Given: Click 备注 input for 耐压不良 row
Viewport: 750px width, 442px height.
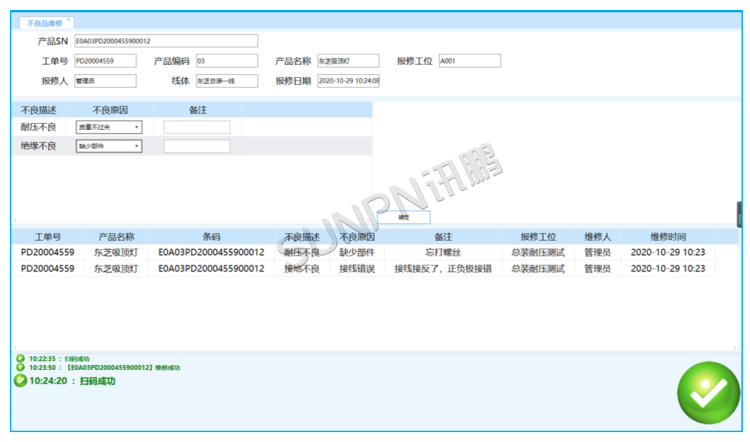Looking at the screenshot, I should pyautogui.click(x=197, y=127).
